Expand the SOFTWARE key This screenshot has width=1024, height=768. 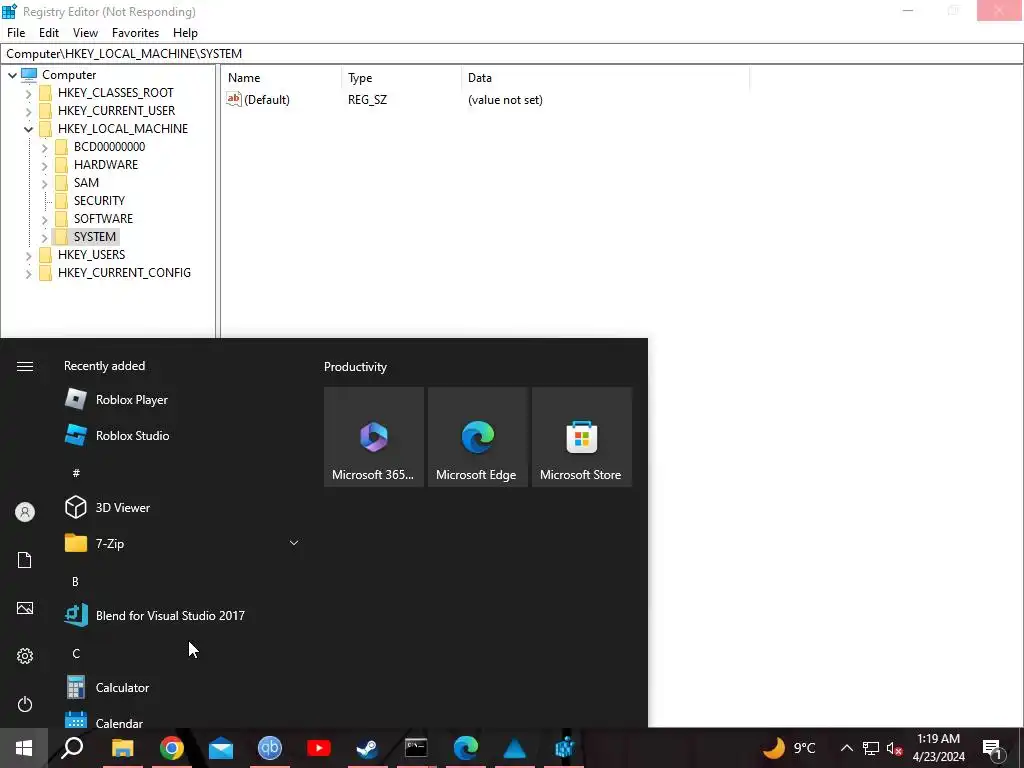pyautogui.click(x=44, y=219)
